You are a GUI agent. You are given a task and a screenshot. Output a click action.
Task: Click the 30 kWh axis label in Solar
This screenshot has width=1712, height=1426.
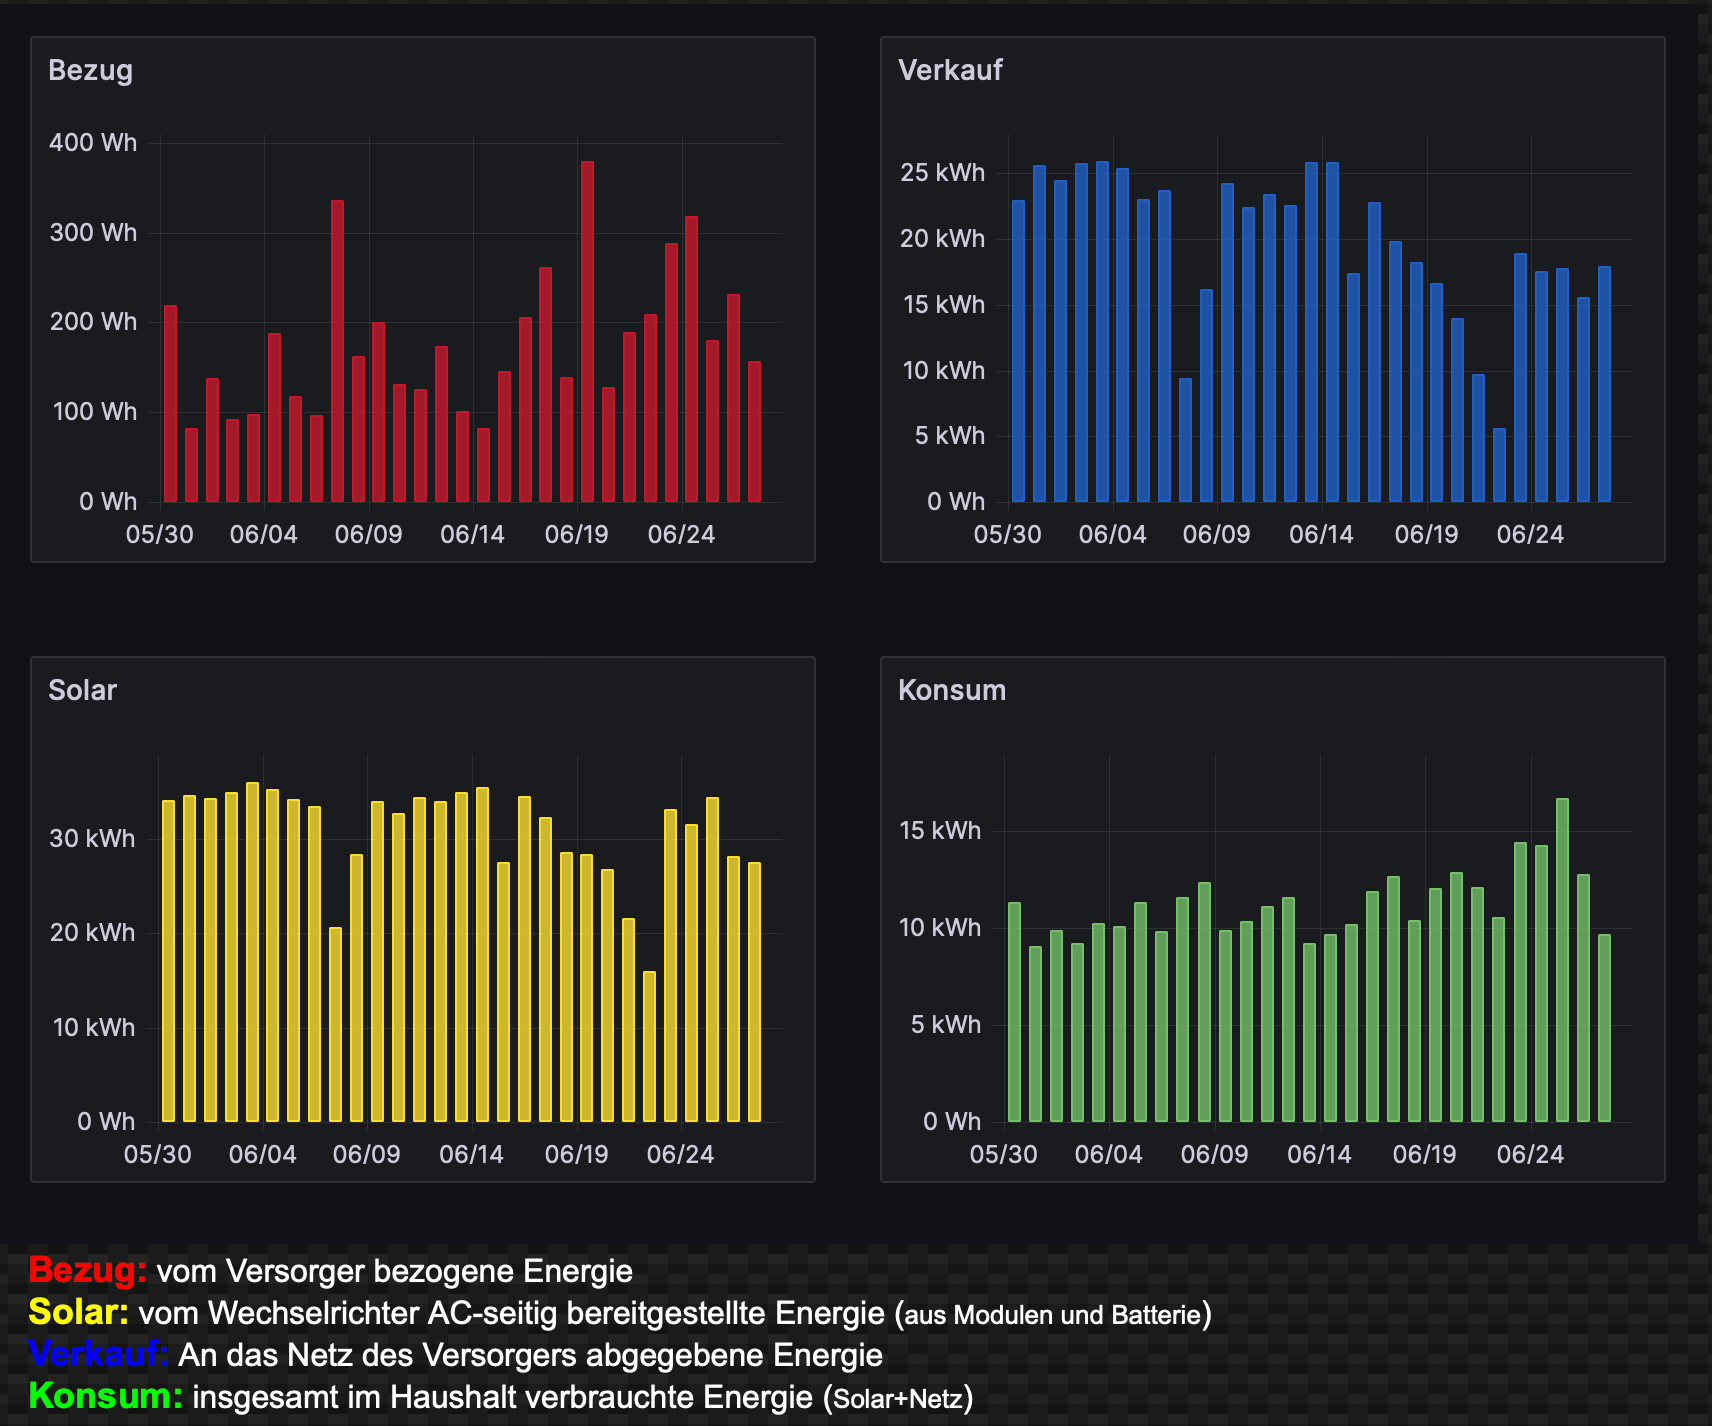coord(92,839)
